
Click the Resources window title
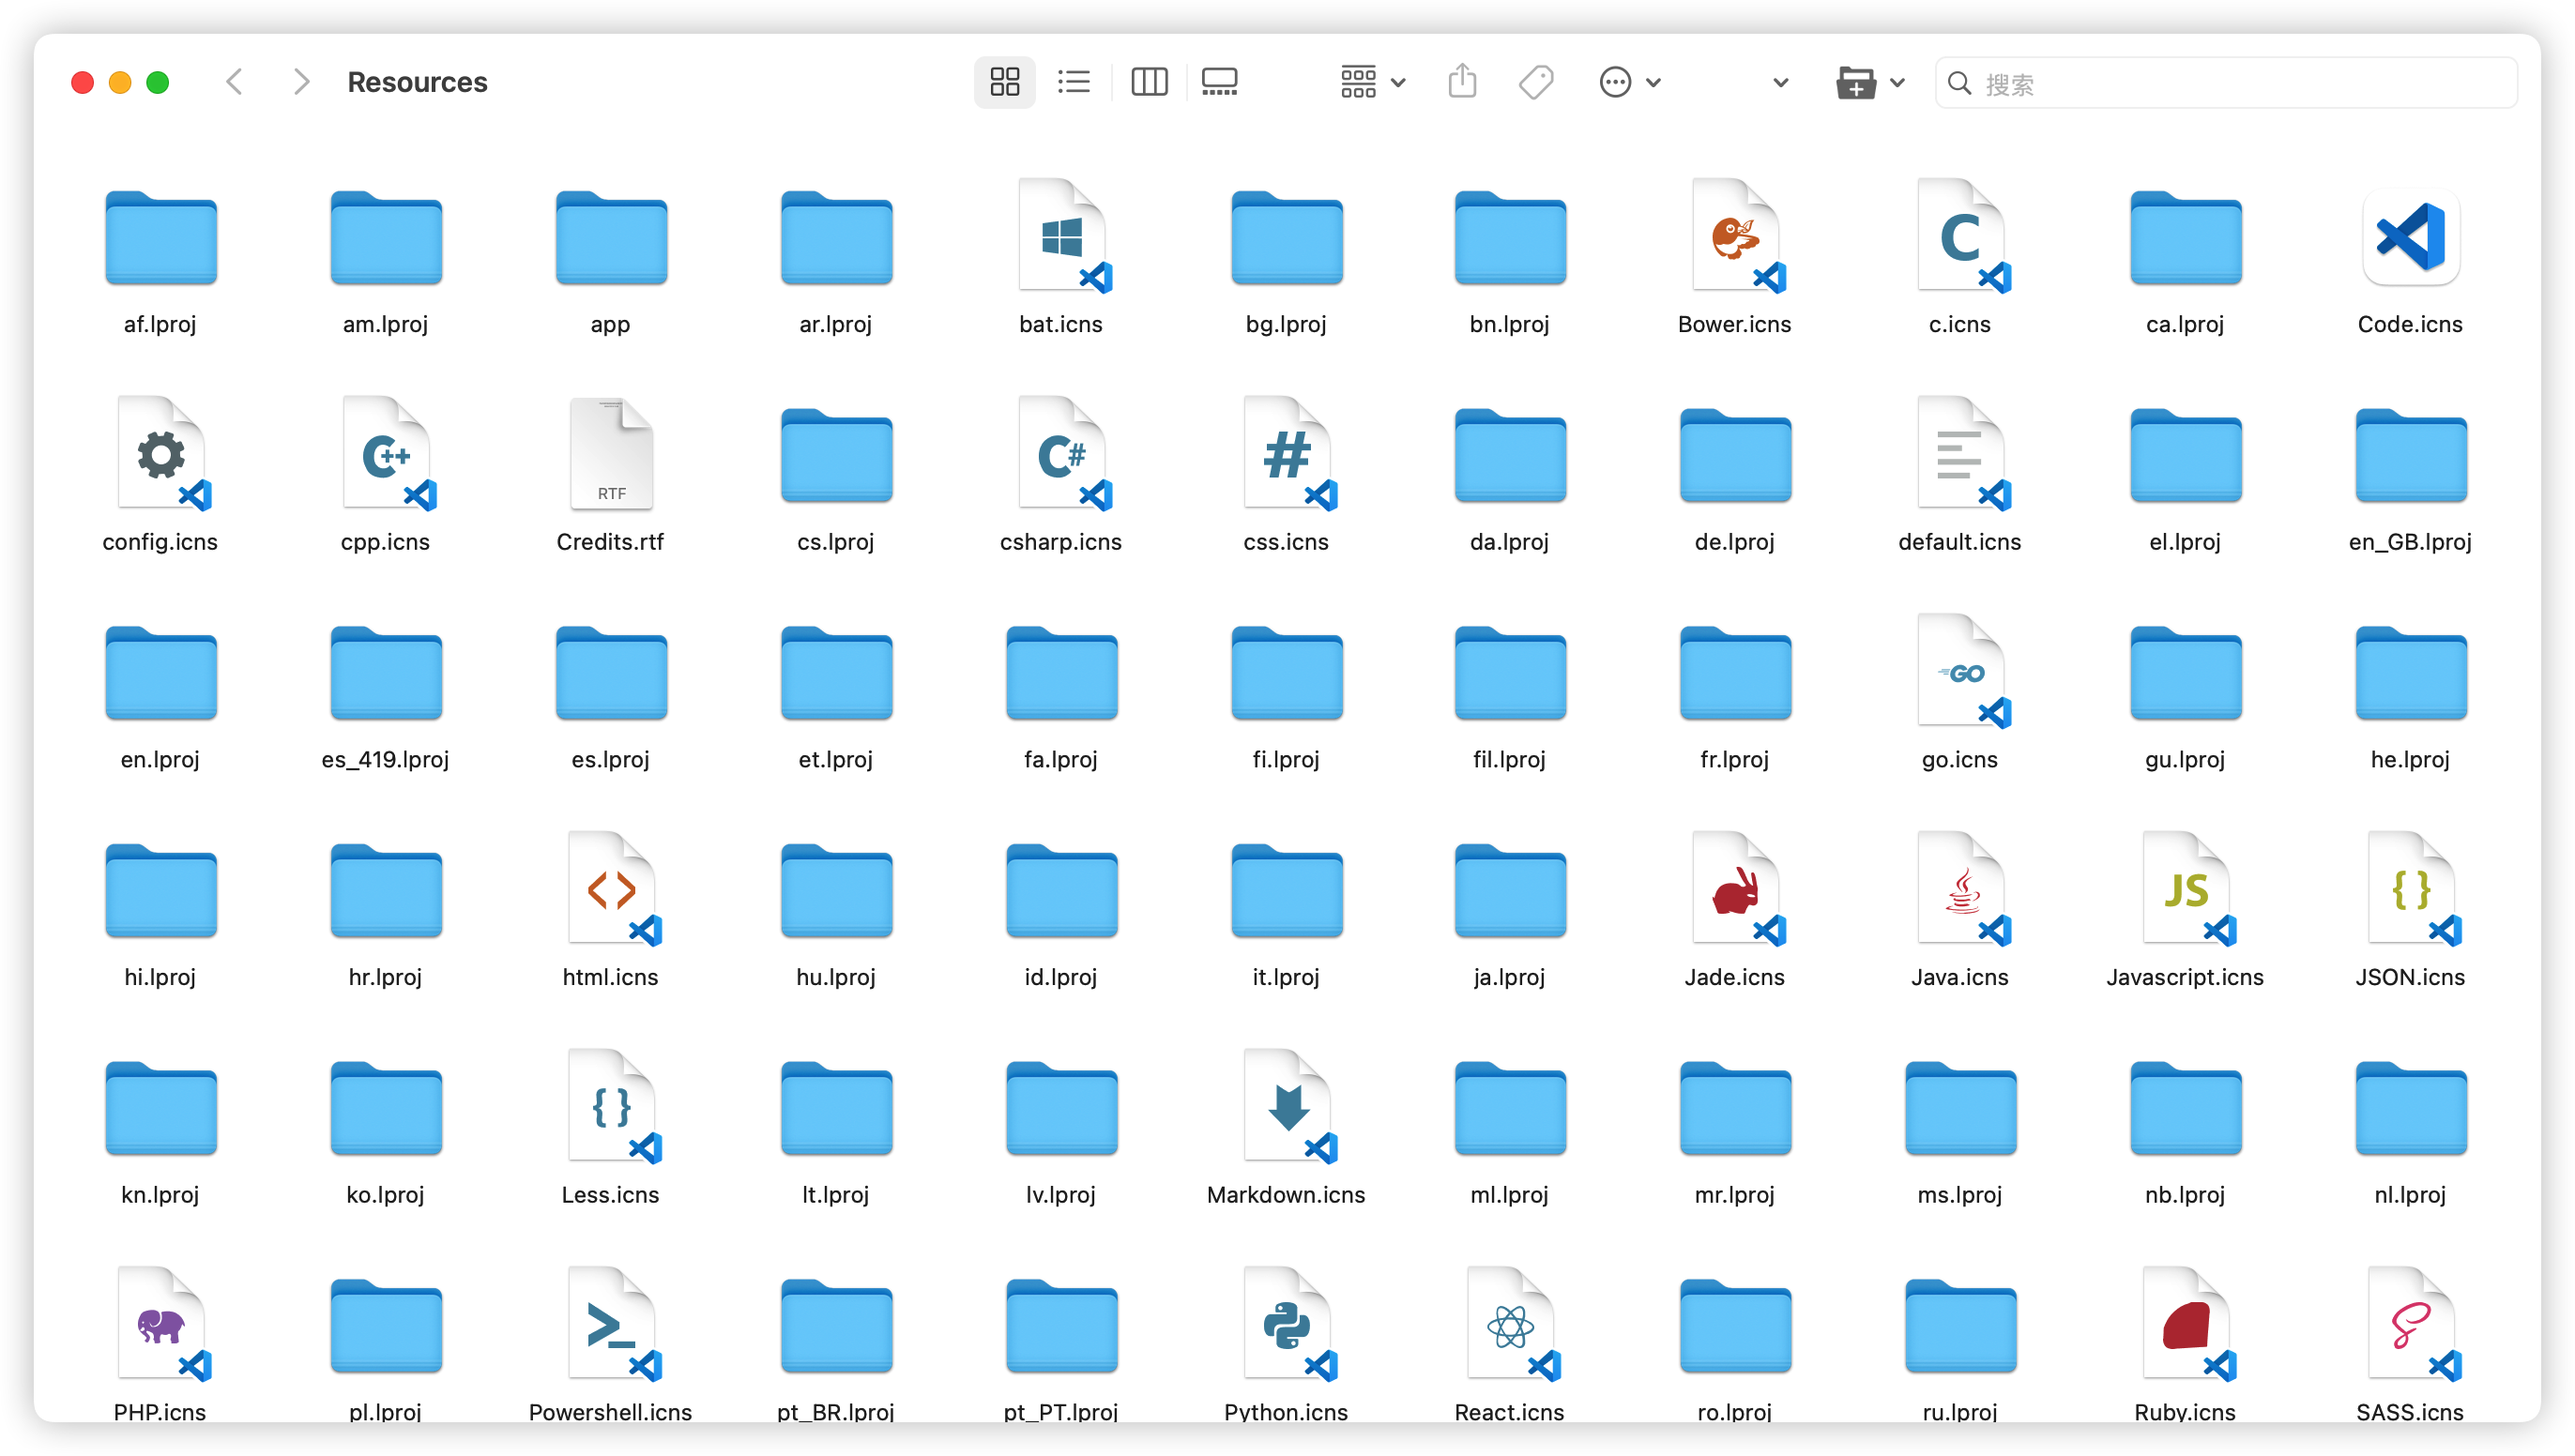pyautogui.click(x=417, y=82)
